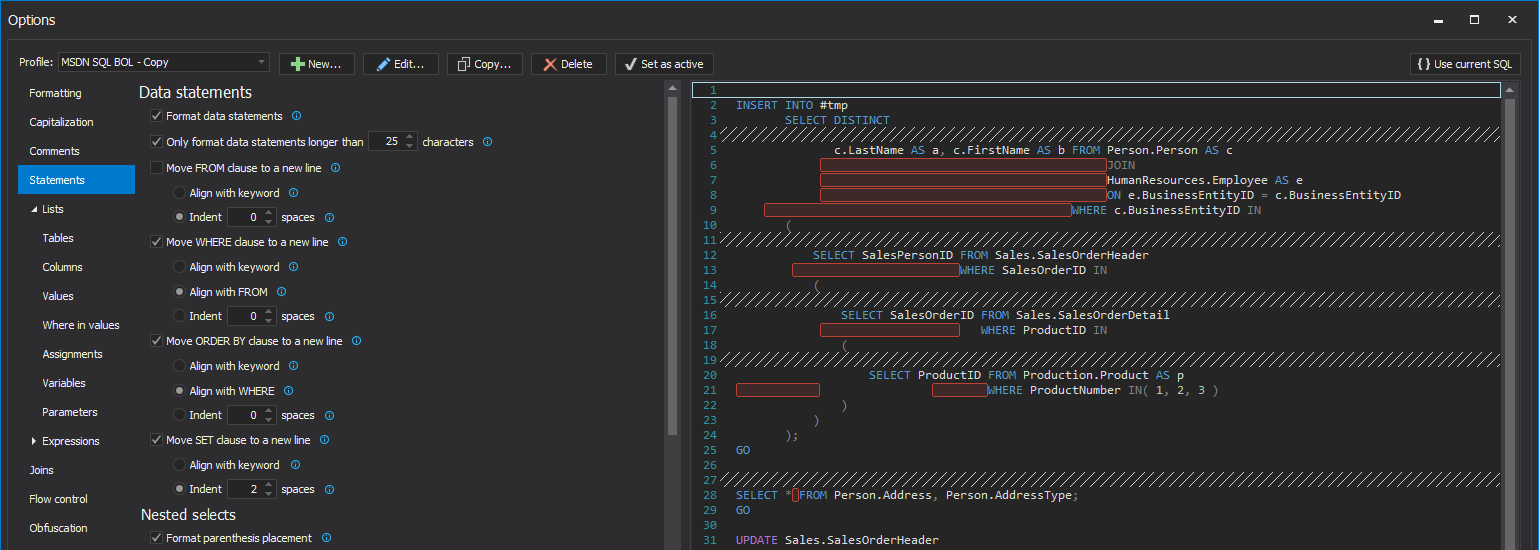This screenshot has height=550, width=1539.
Task: Click info icon for Move WHERE clause
Action: point(342,242)
